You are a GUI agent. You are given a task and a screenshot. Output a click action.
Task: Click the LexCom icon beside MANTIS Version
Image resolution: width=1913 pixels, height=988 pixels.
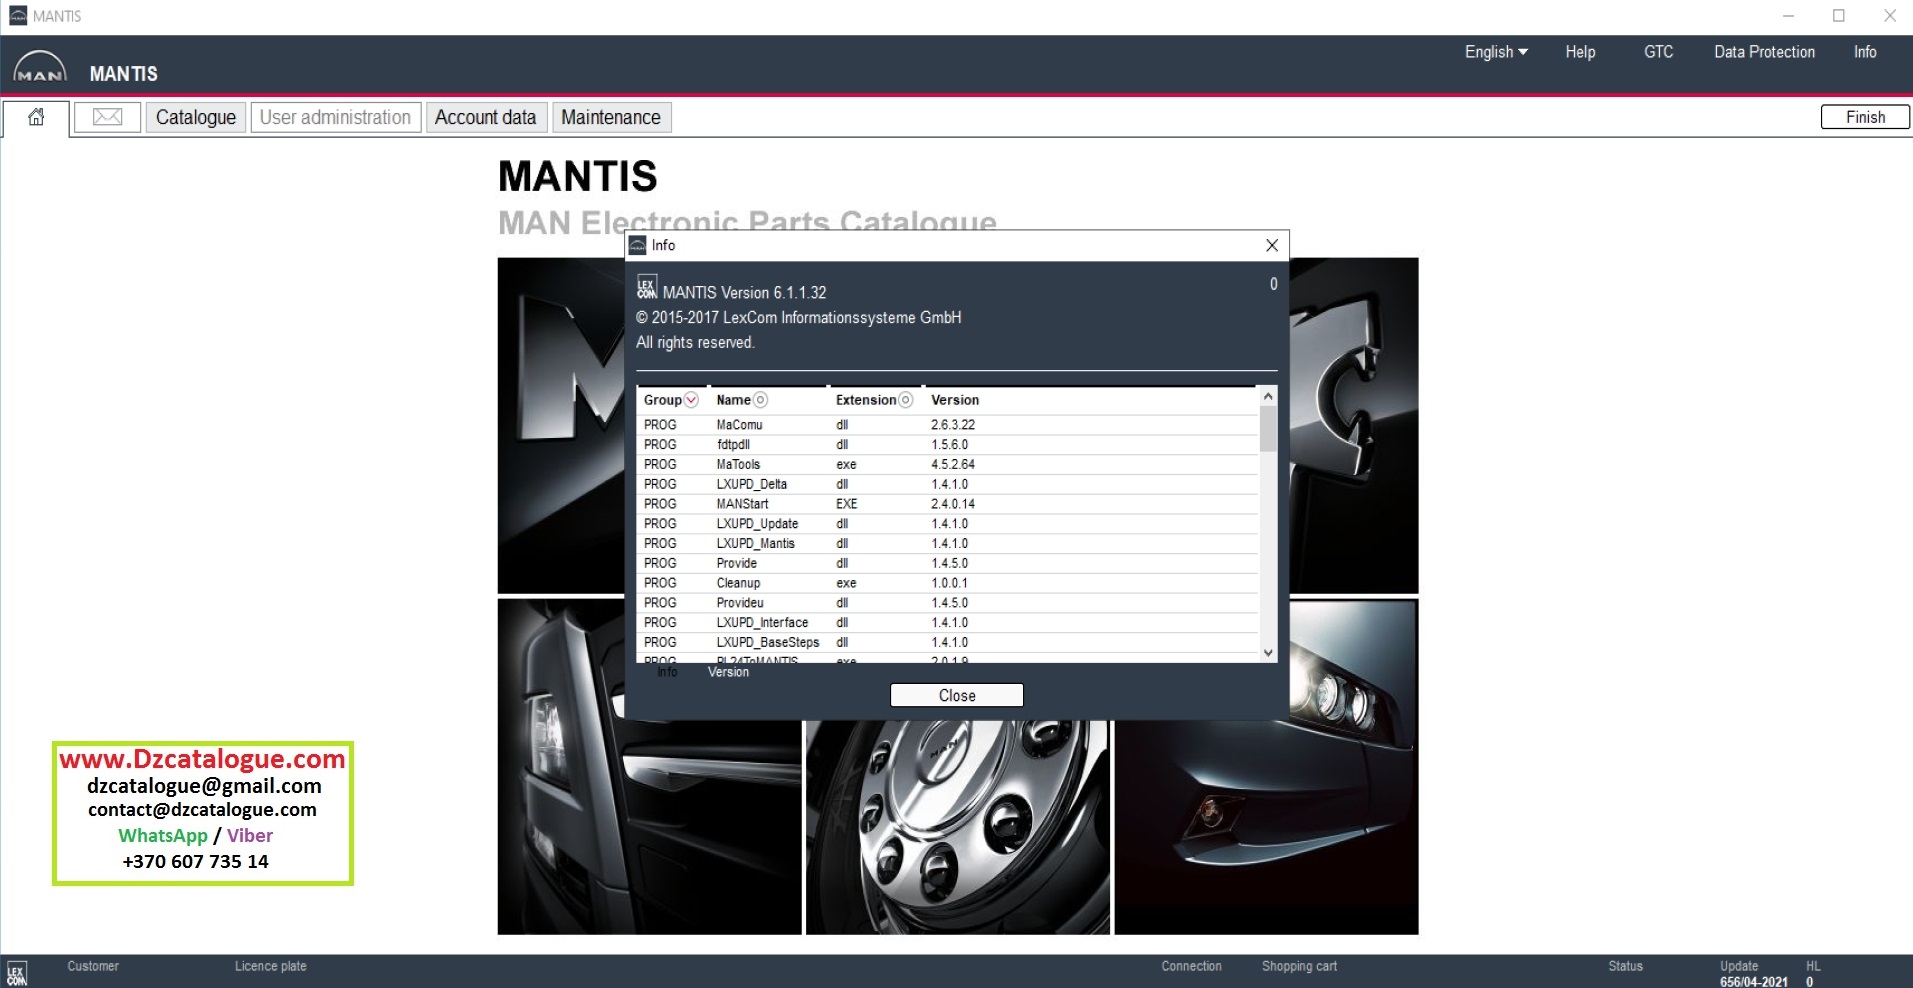pos(647,287)
